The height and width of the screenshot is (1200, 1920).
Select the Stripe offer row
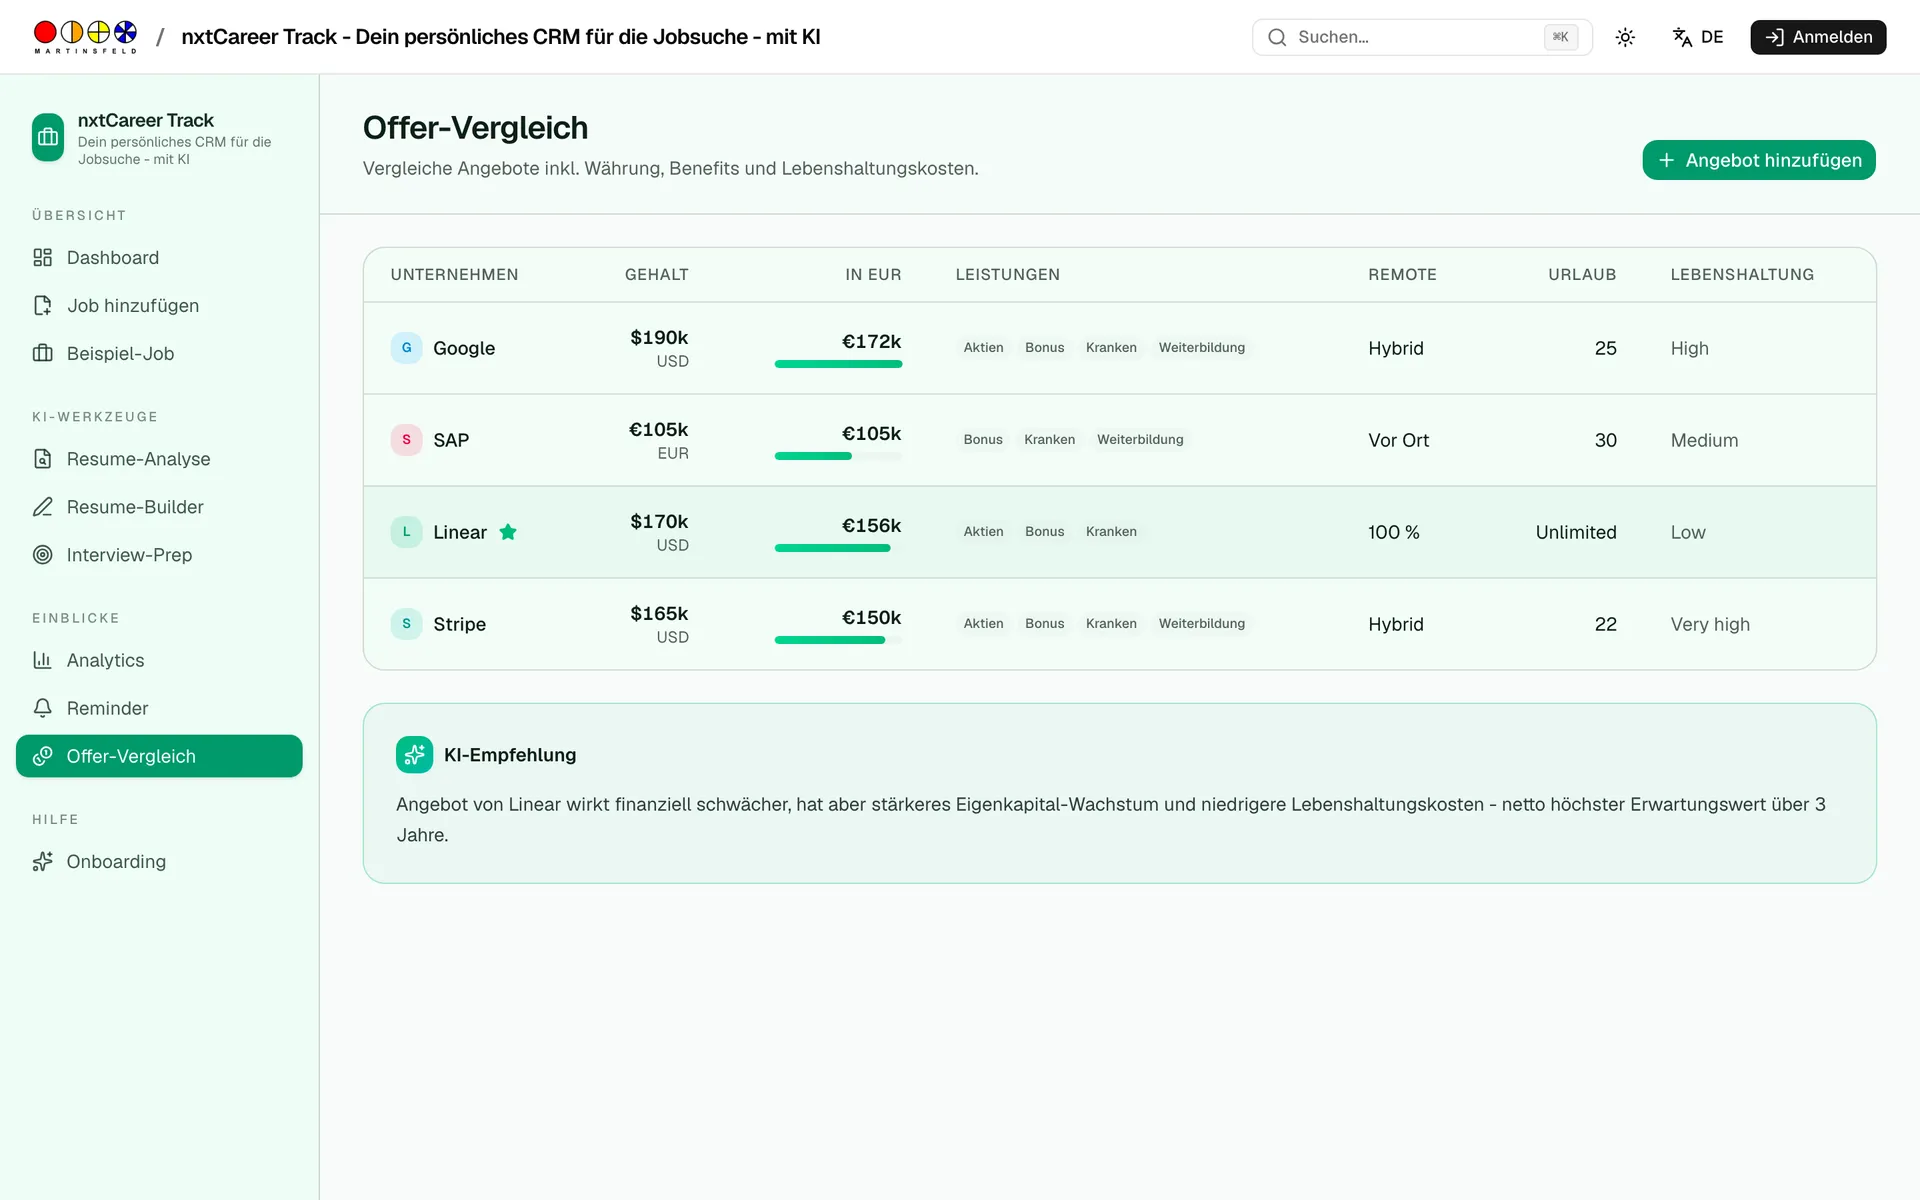point(1119,624)
